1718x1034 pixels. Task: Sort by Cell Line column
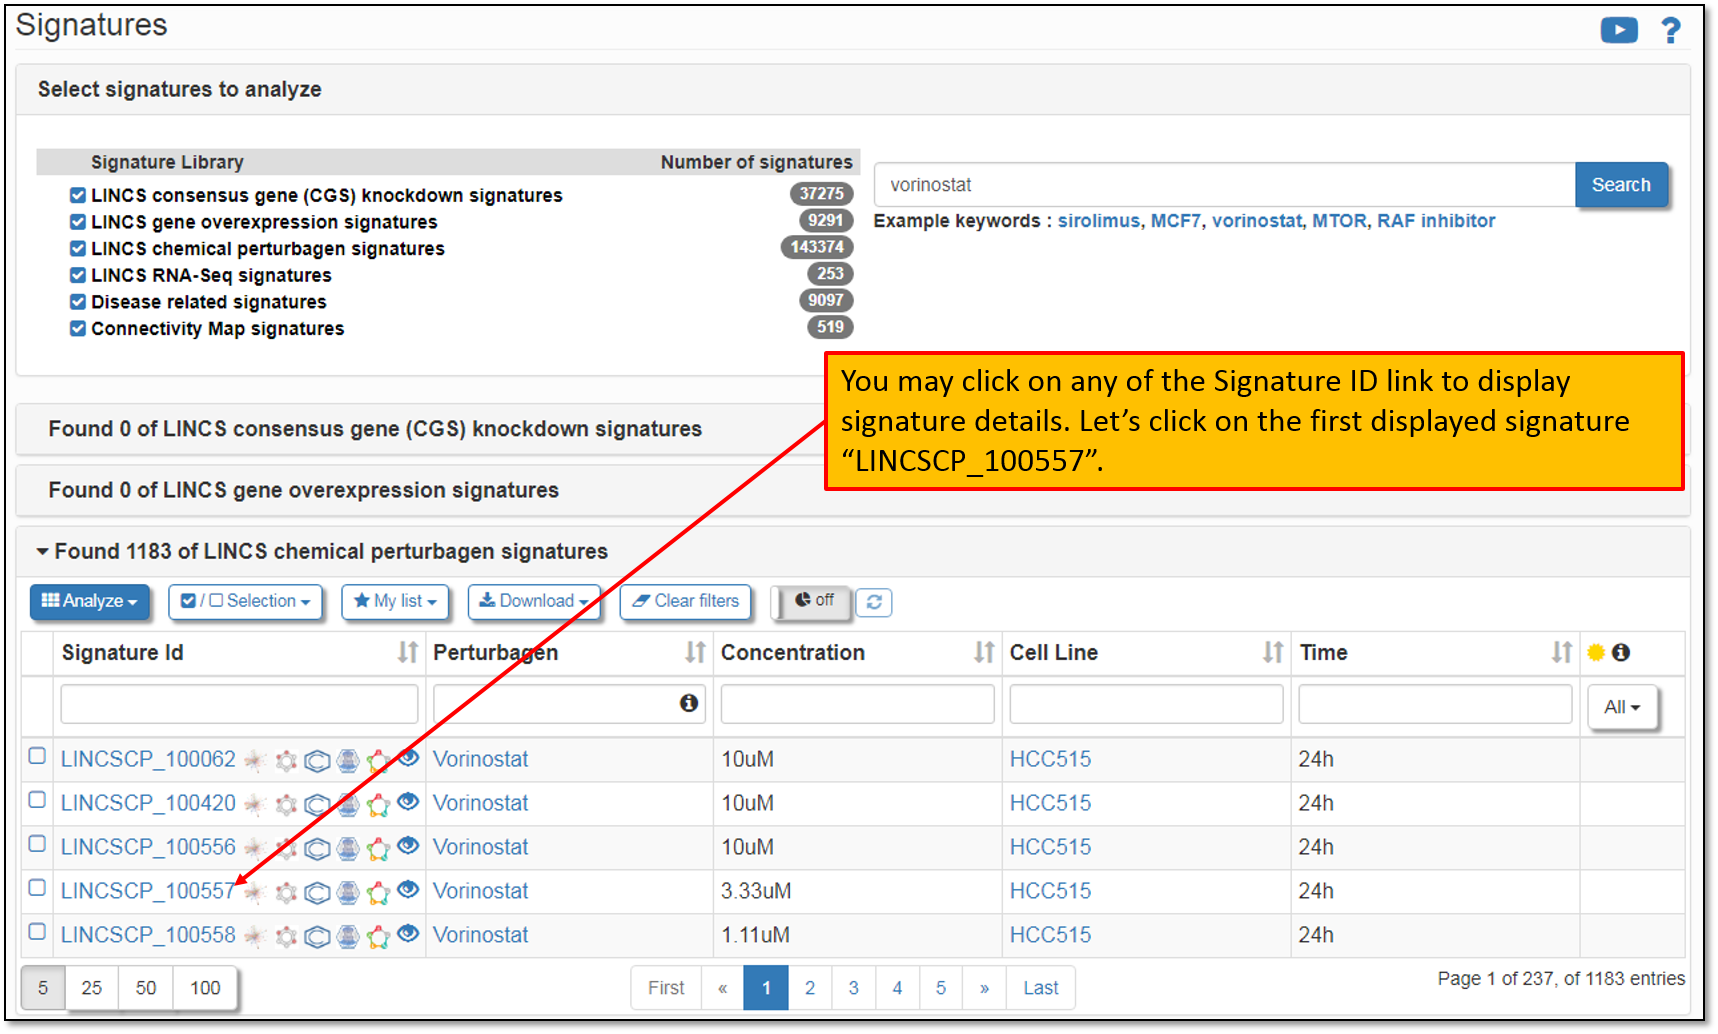coord(1272,653)
